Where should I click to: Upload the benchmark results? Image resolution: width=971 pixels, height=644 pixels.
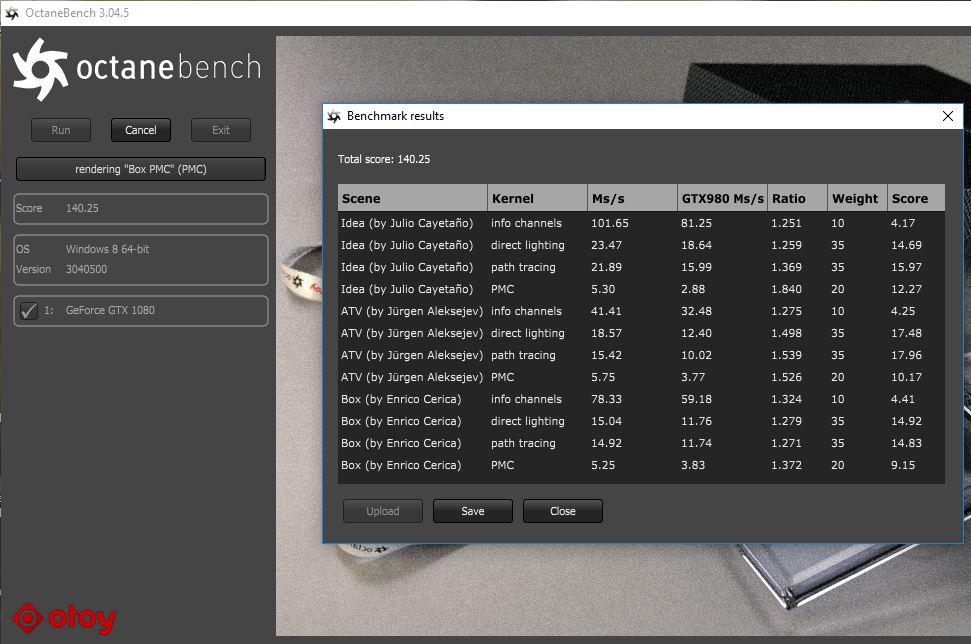coord(383,511)
